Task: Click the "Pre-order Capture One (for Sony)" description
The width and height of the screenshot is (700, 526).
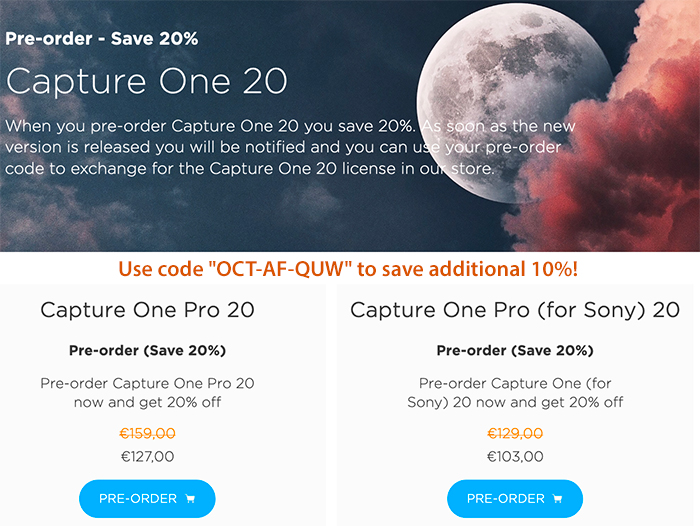Action: pos(515,392)
